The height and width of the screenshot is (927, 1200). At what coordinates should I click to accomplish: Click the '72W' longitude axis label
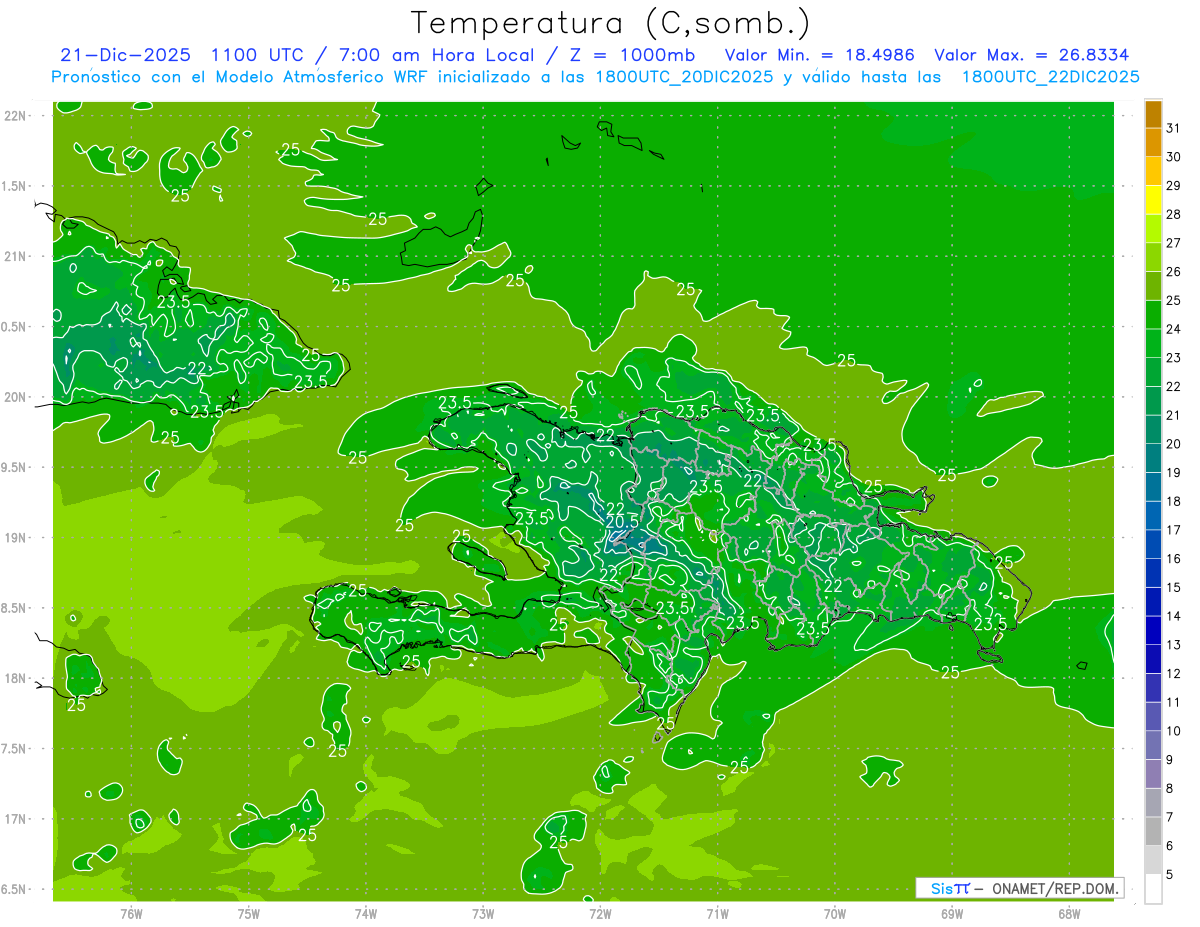point(600,913)
